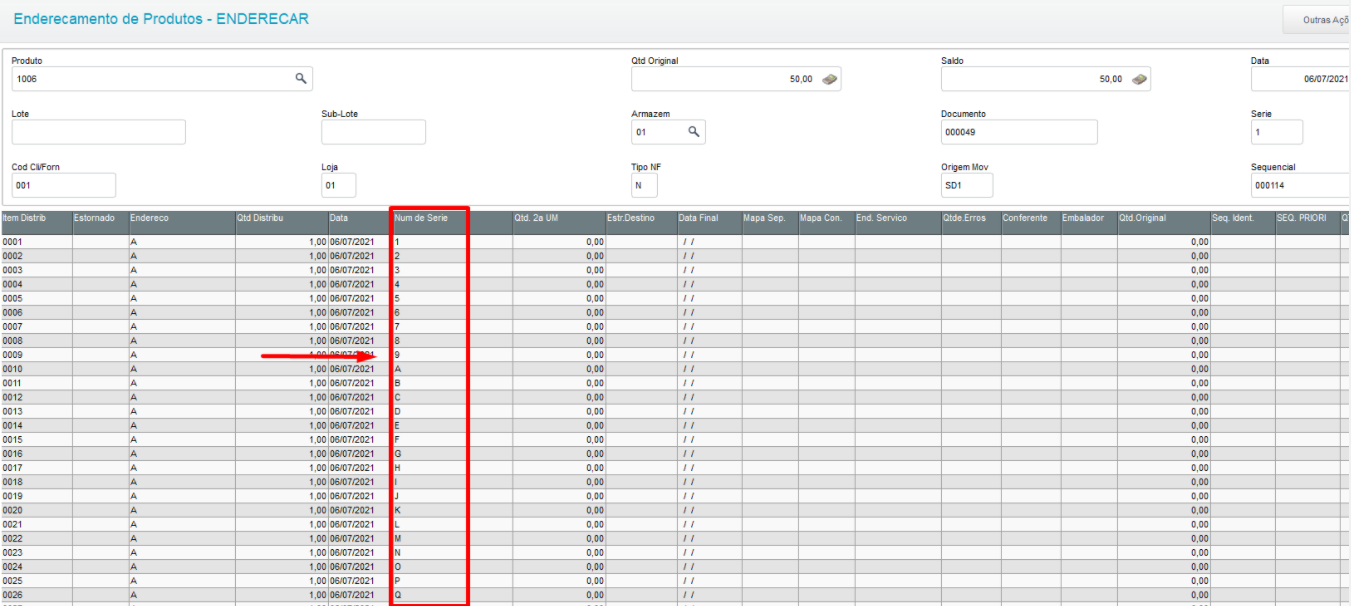Focus the Data field showing 06/07/2021
Image resolution: width=1351 pixels, height=606 pixels.
click(1300, 78)
